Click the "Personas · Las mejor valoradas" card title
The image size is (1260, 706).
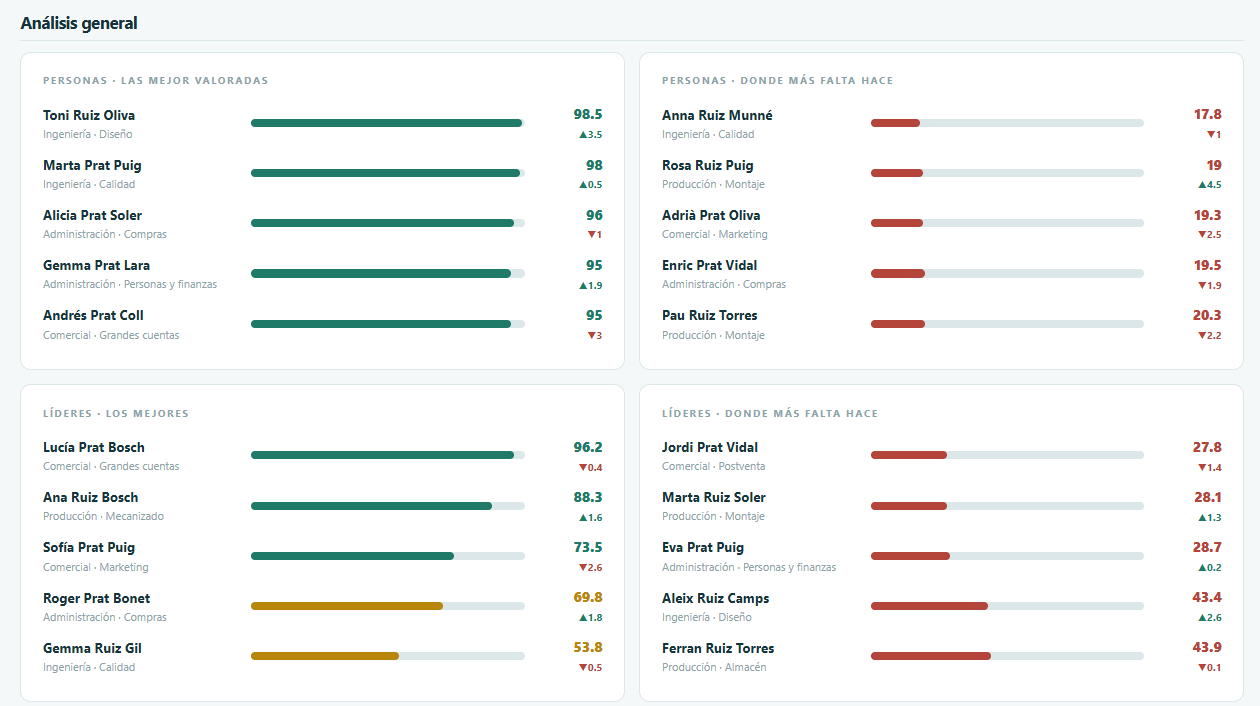click(156, 81)
